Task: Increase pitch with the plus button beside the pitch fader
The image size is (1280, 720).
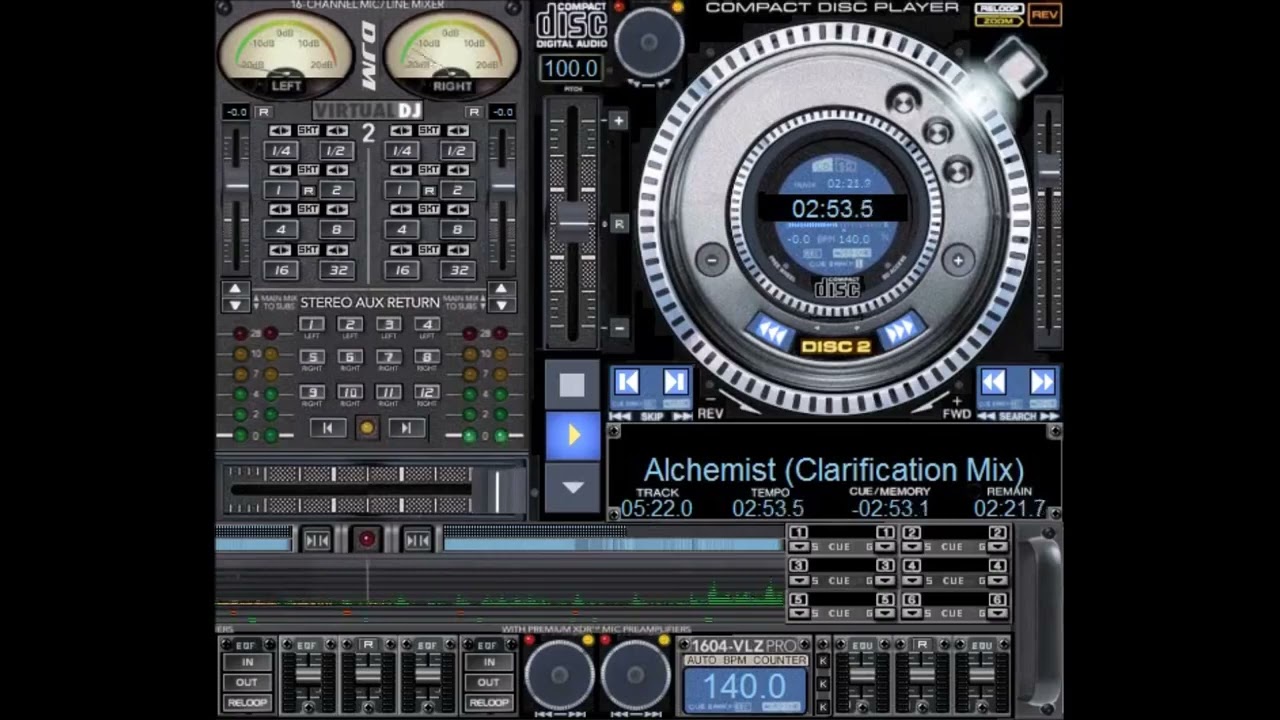Action: coord(618,121)
